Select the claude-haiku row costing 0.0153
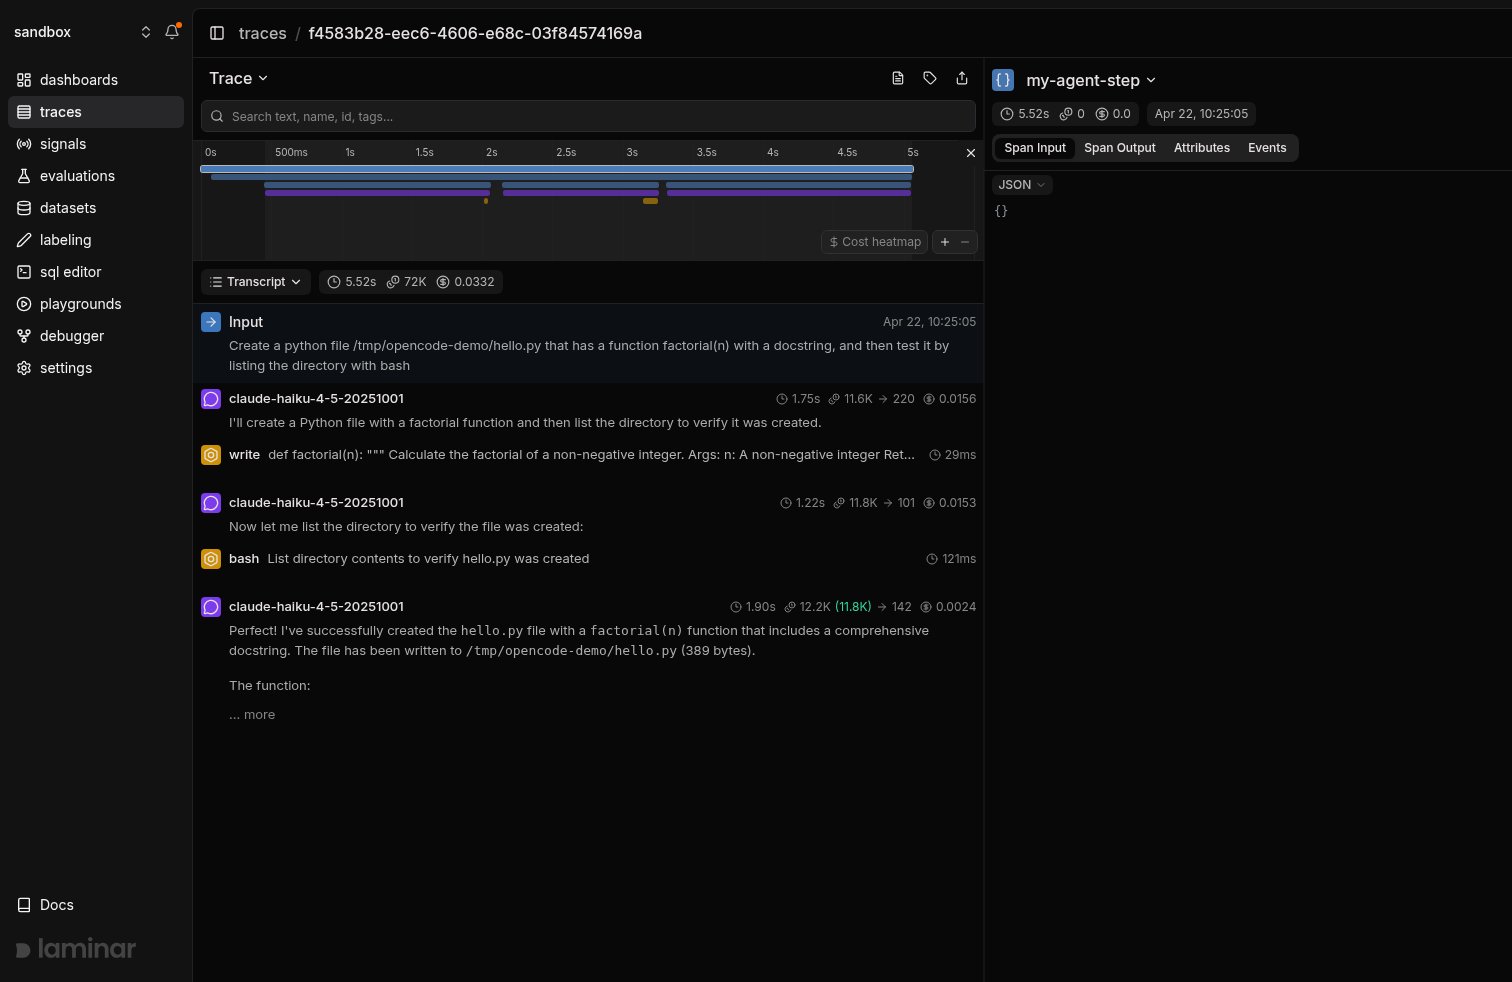1512x982 pixels. point(588,514)
